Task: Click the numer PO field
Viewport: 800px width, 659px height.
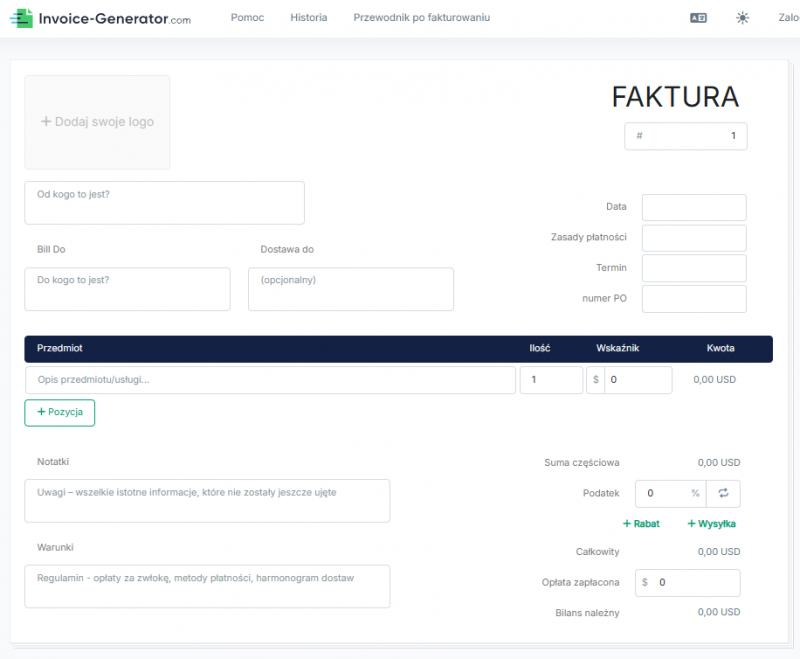Action: click(x=694, y=298)
